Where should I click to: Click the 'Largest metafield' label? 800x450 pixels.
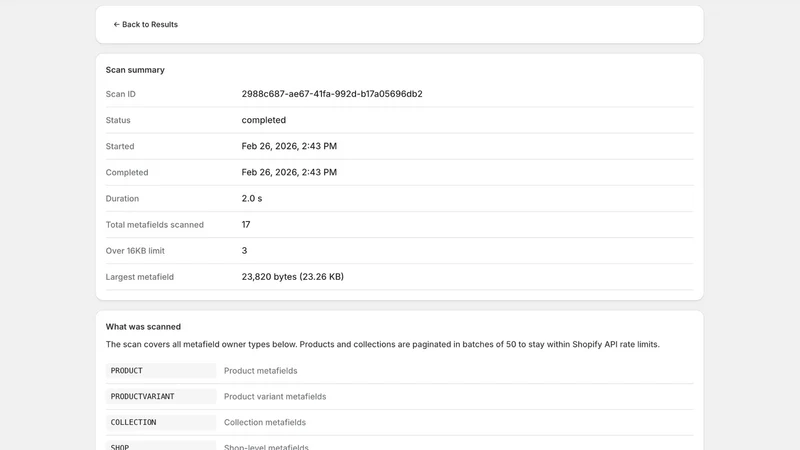coord(140,277)
